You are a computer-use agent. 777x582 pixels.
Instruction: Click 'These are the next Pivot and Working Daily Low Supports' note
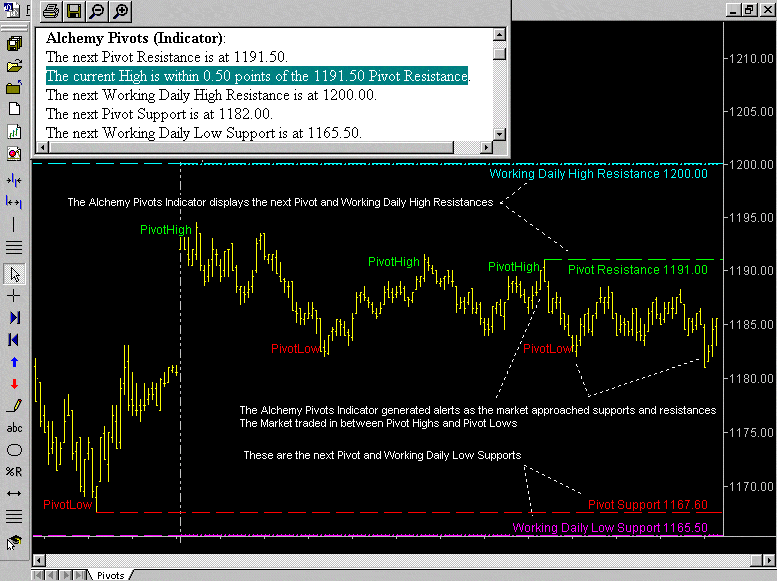point(382,455)
